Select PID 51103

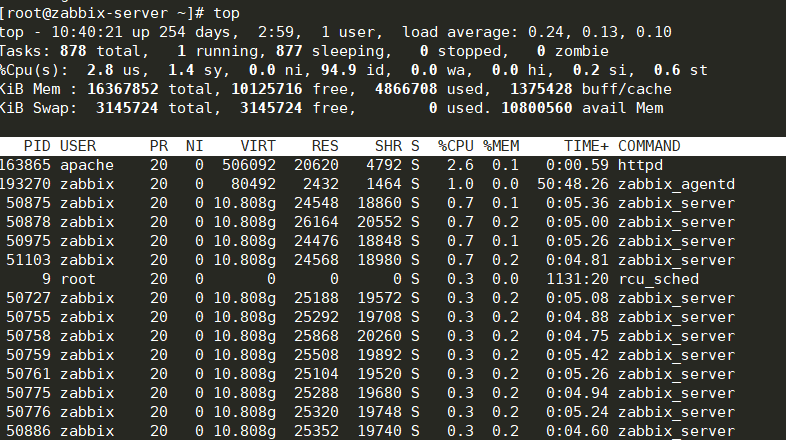(x=29, y=261)
